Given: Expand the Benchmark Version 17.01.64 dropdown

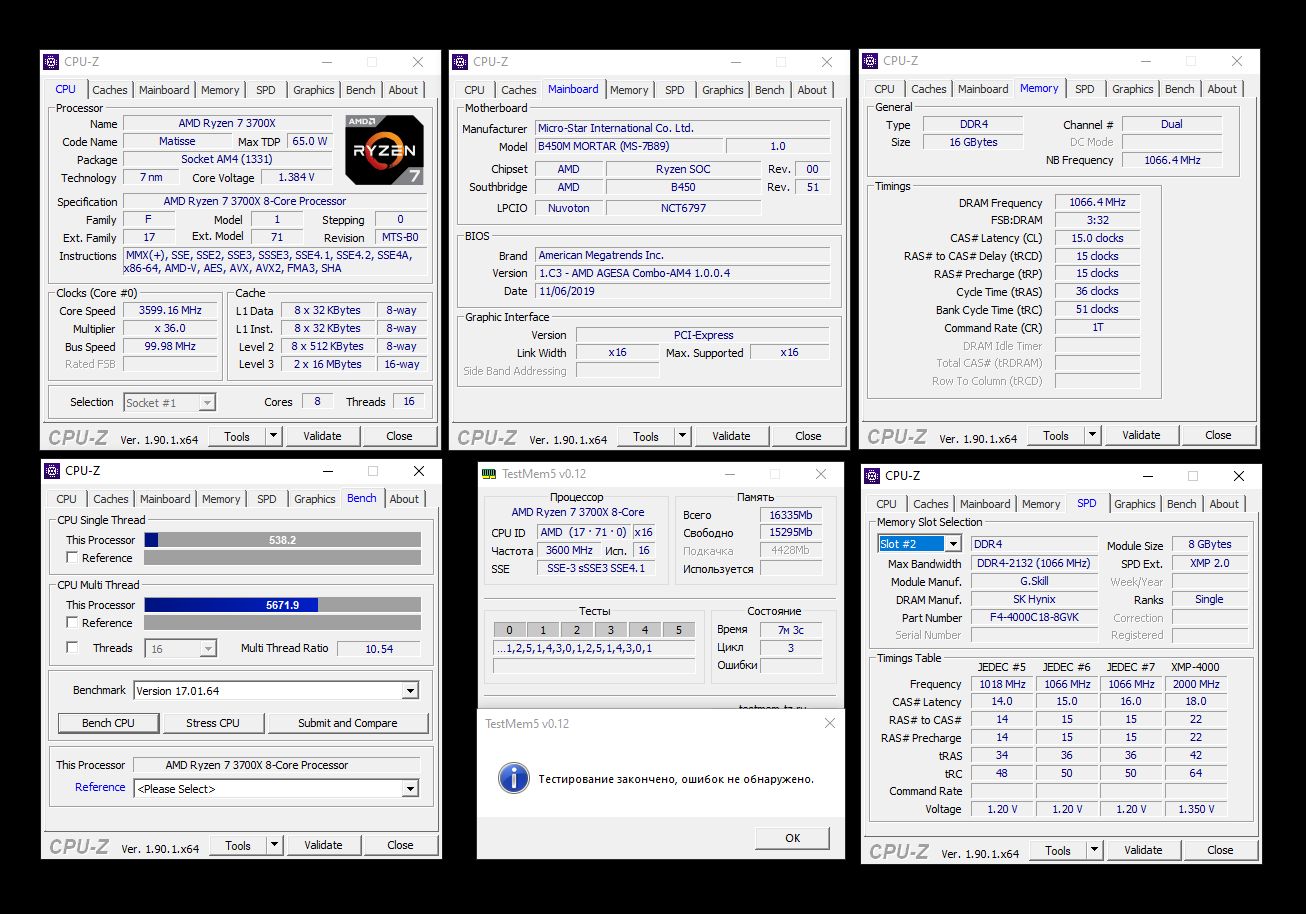Looking at the screenshot, I should [x=410, y=691].
